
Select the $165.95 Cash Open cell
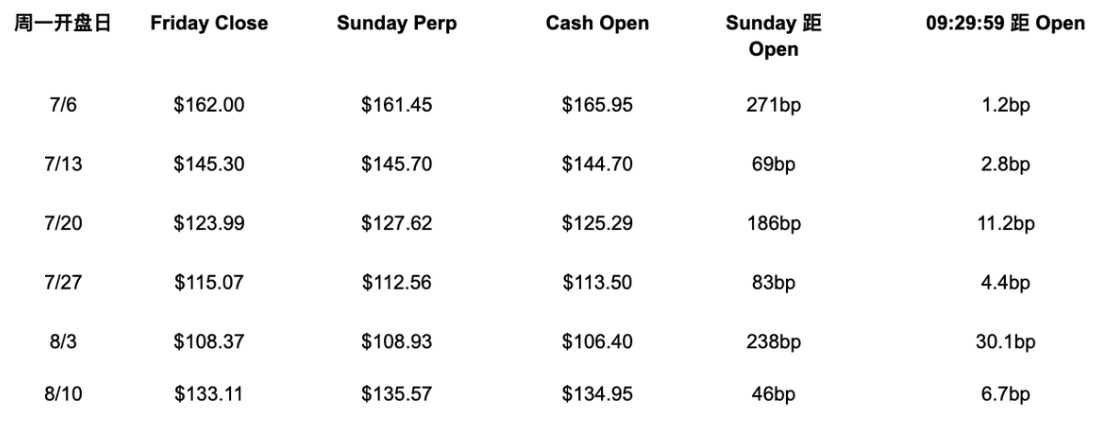[597, 105]
